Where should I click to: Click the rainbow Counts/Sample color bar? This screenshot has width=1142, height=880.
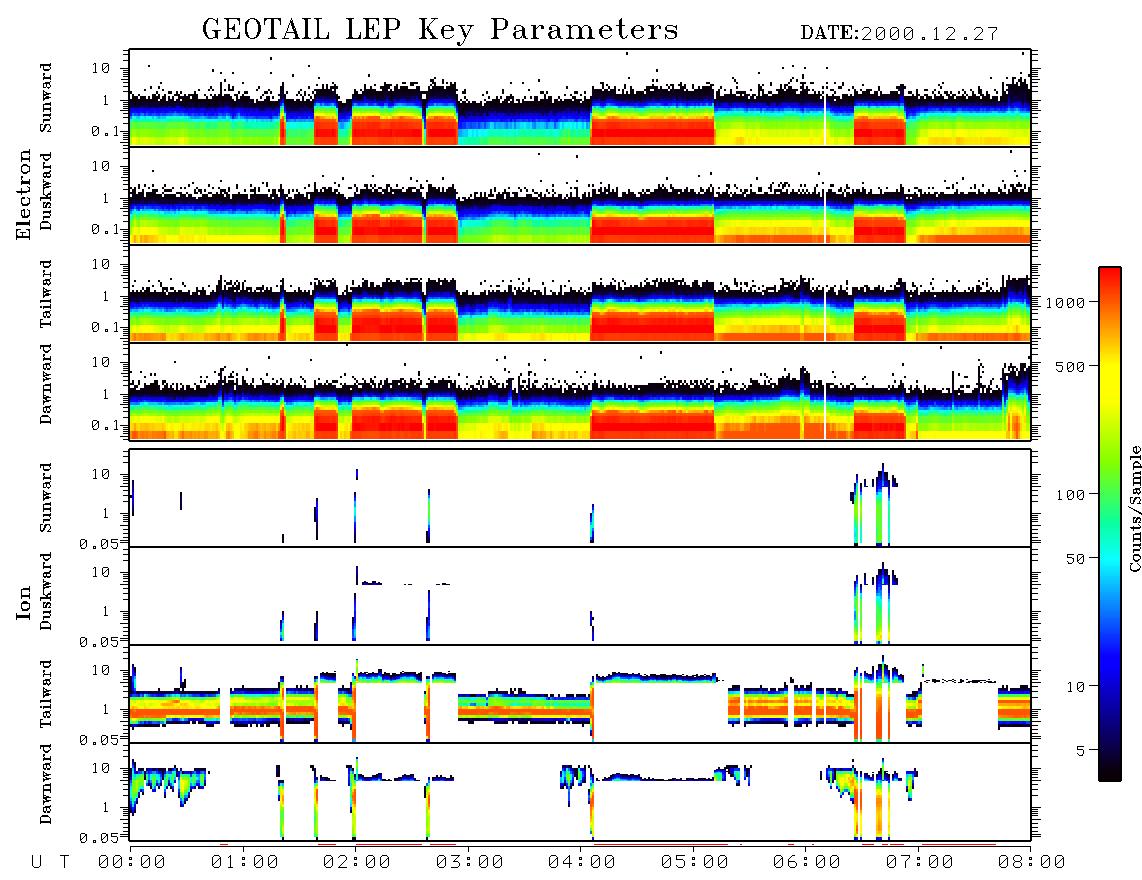[1110, 524]
